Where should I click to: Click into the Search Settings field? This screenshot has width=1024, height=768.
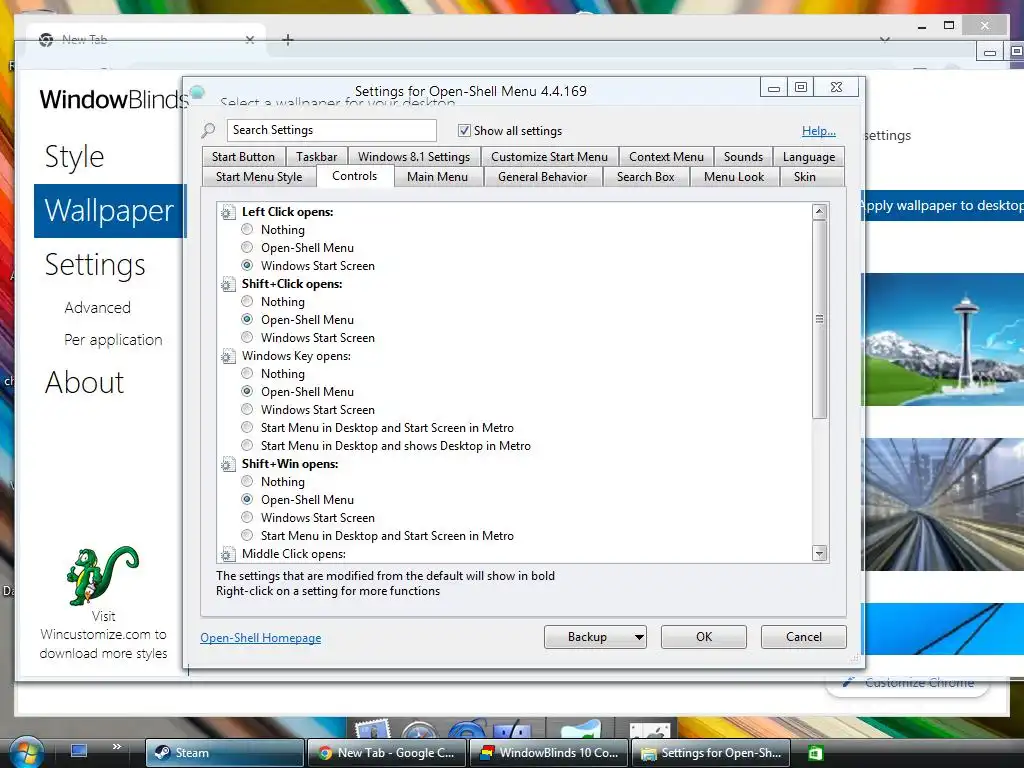[x=332, y=130]
